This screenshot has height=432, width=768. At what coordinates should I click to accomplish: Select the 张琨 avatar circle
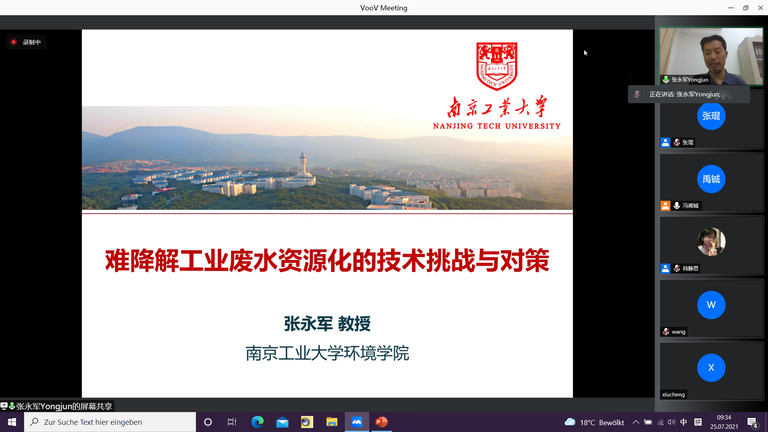coord(711,116)
